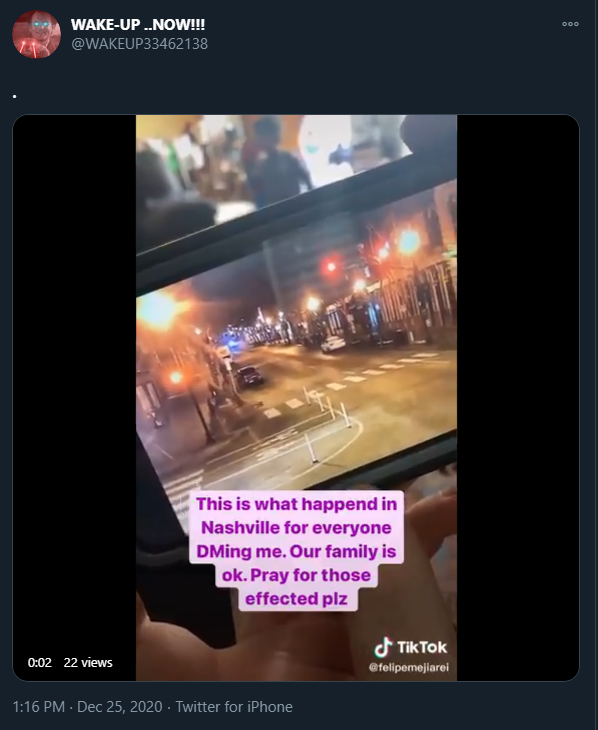Click the hand holding tablet in video

click(x=419, y=559)
